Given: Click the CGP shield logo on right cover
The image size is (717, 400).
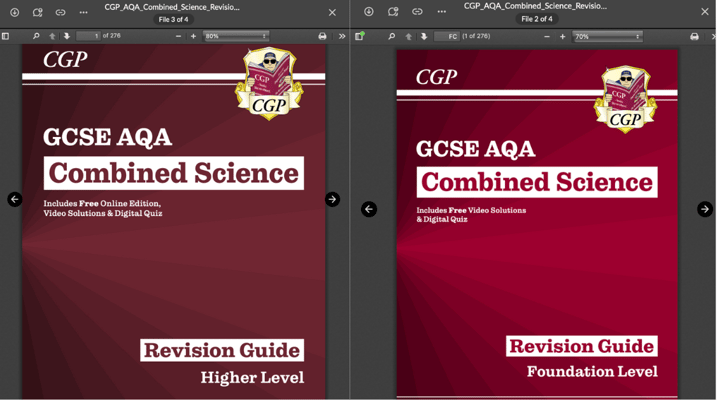Looking at the screenshot, I should (625, 100).
